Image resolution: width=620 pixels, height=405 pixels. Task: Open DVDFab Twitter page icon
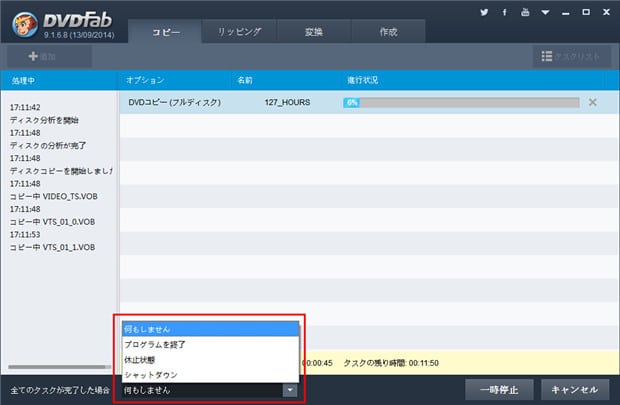pyautogui.click(x=484, y=13)
